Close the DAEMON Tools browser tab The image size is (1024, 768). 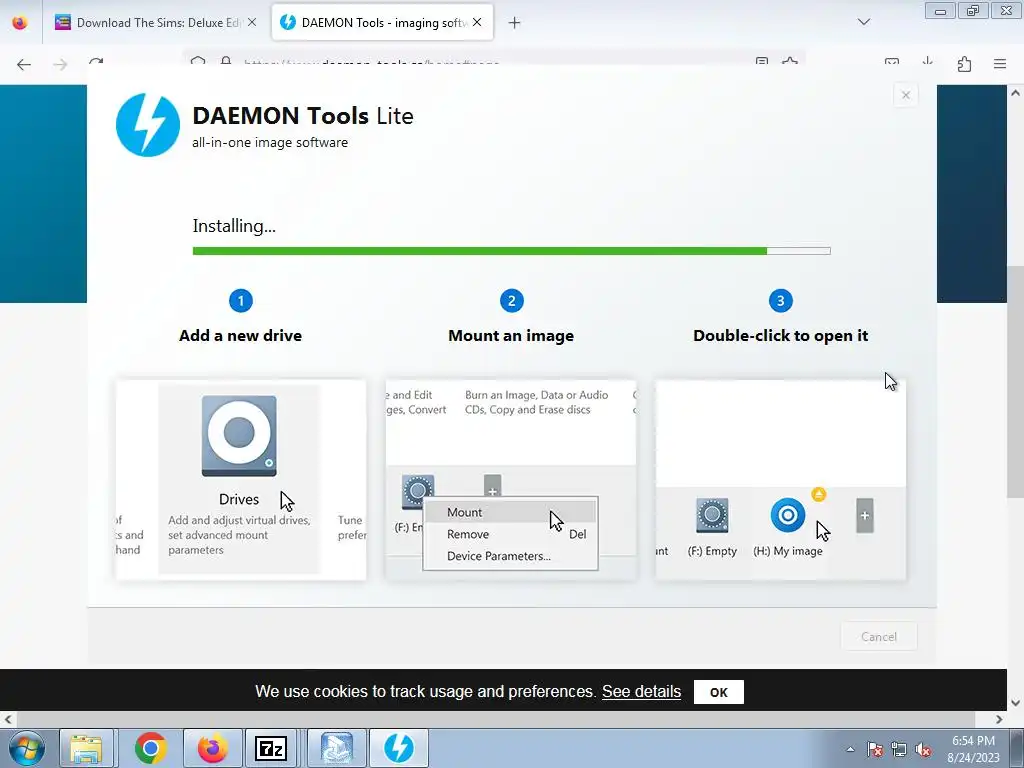pos(477,23)
